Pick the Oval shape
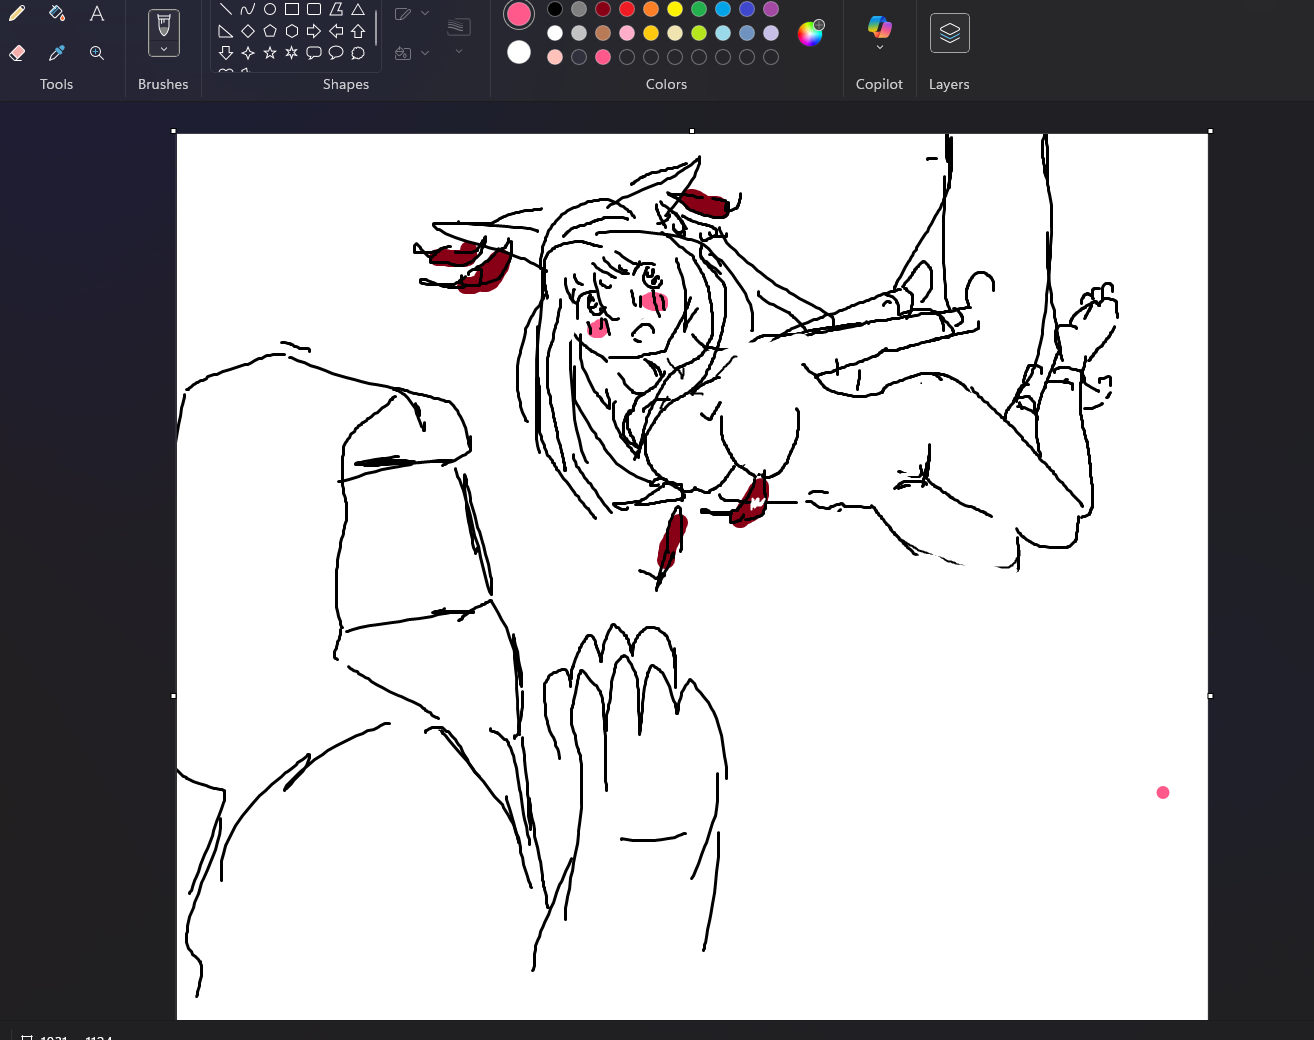The height and width of the screenshot is (1040, 1314). click(270, 9)
